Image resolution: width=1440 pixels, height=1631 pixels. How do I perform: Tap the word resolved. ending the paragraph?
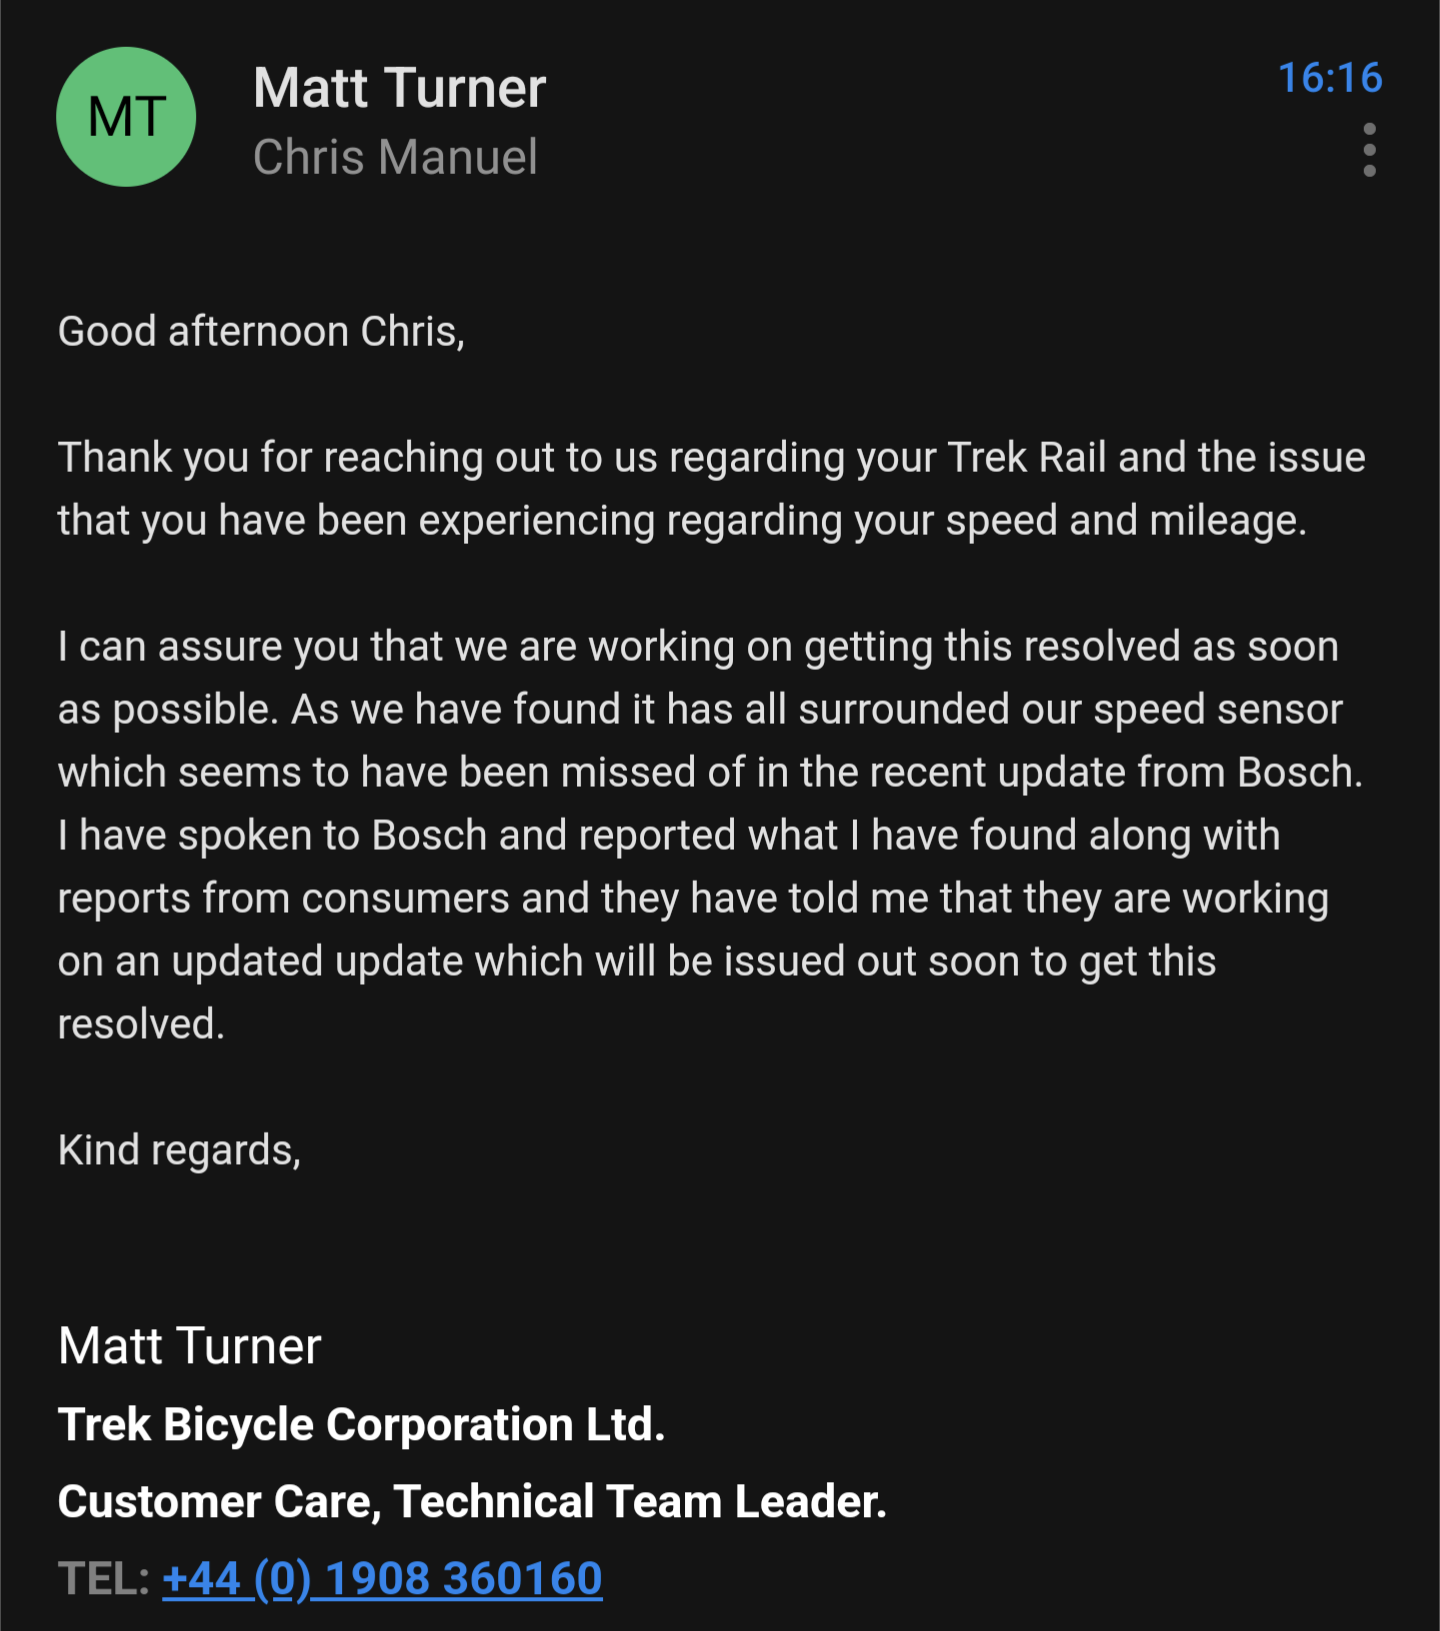pos(141,1024)
